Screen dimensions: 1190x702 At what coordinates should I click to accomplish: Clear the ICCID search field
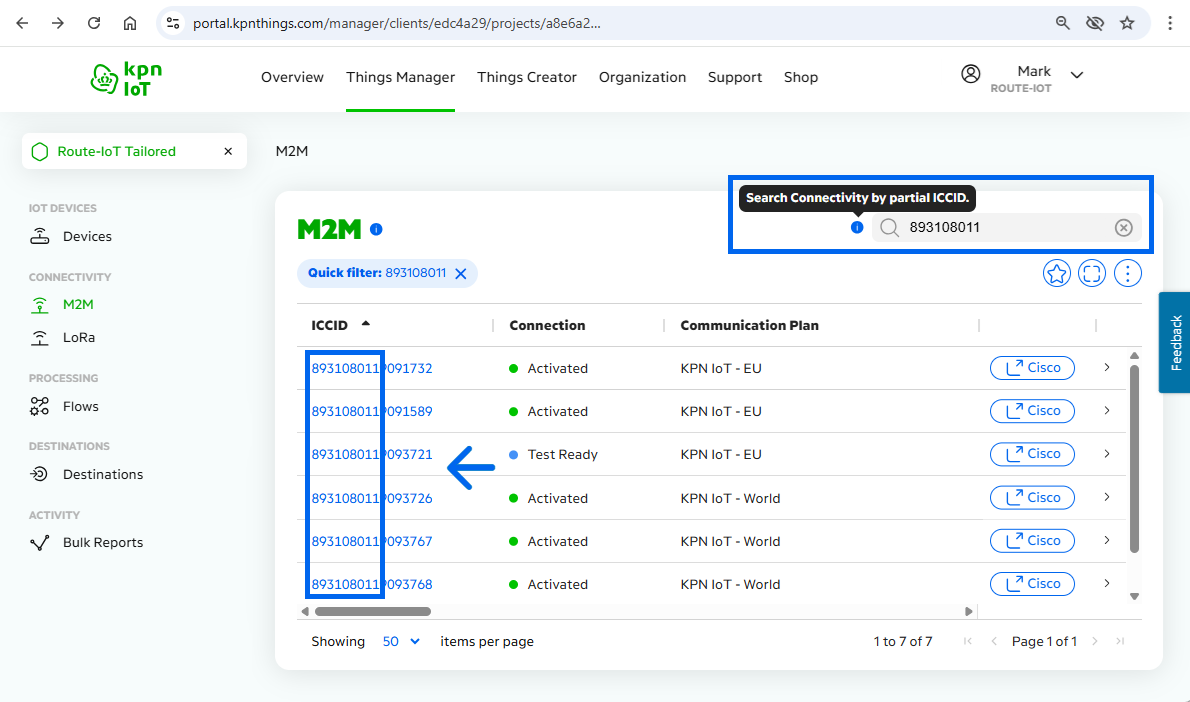pos(1123,228)
